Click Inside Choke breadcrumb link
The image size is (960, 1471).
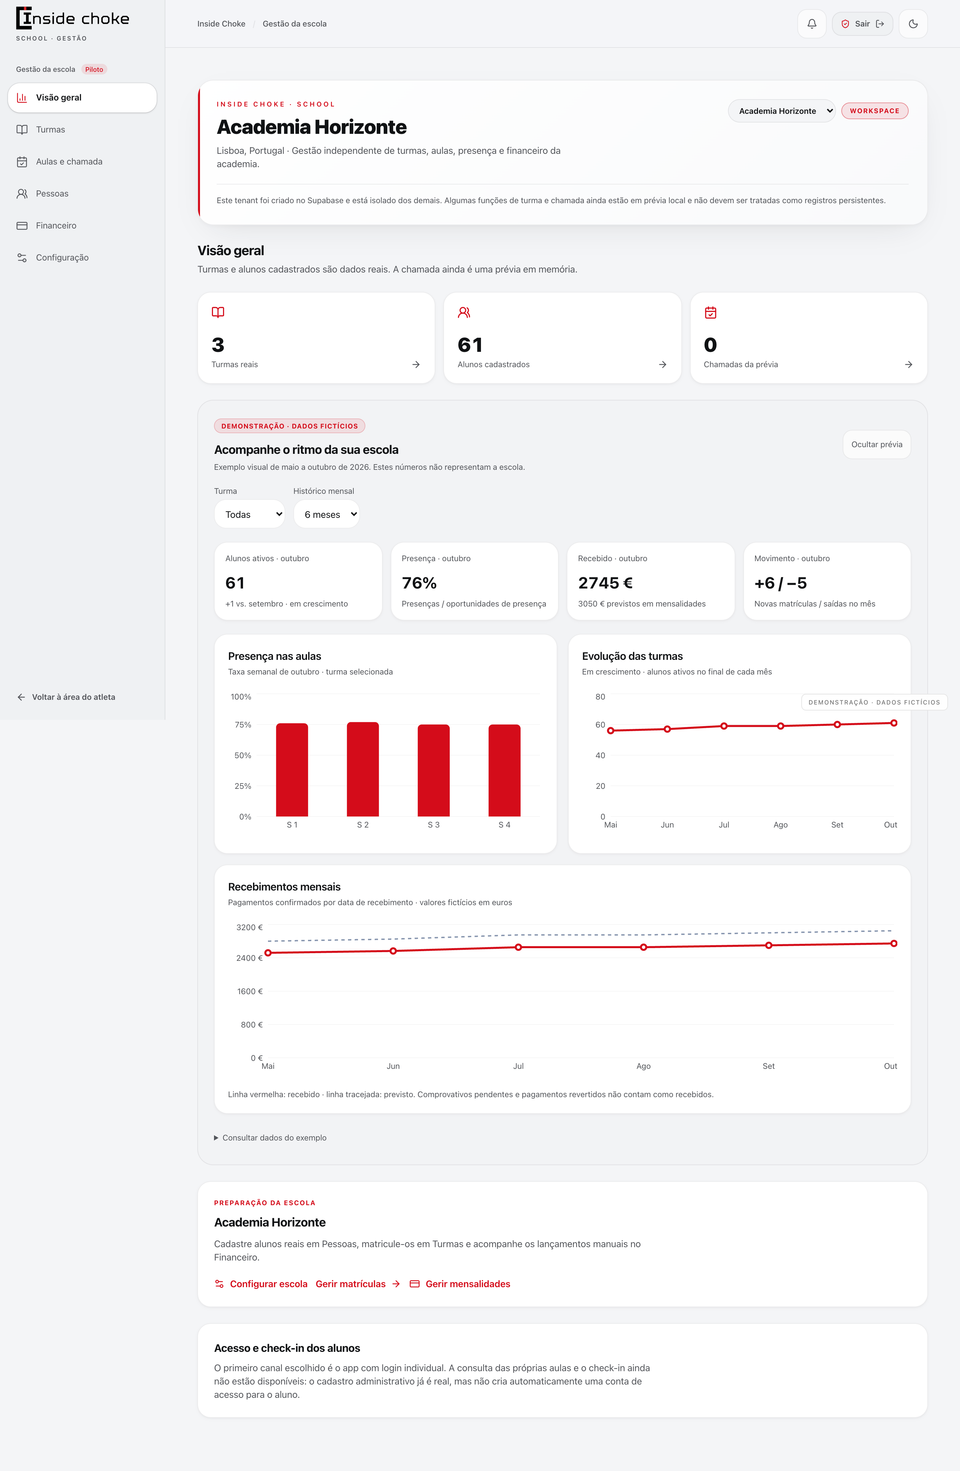tap(221, 24)
